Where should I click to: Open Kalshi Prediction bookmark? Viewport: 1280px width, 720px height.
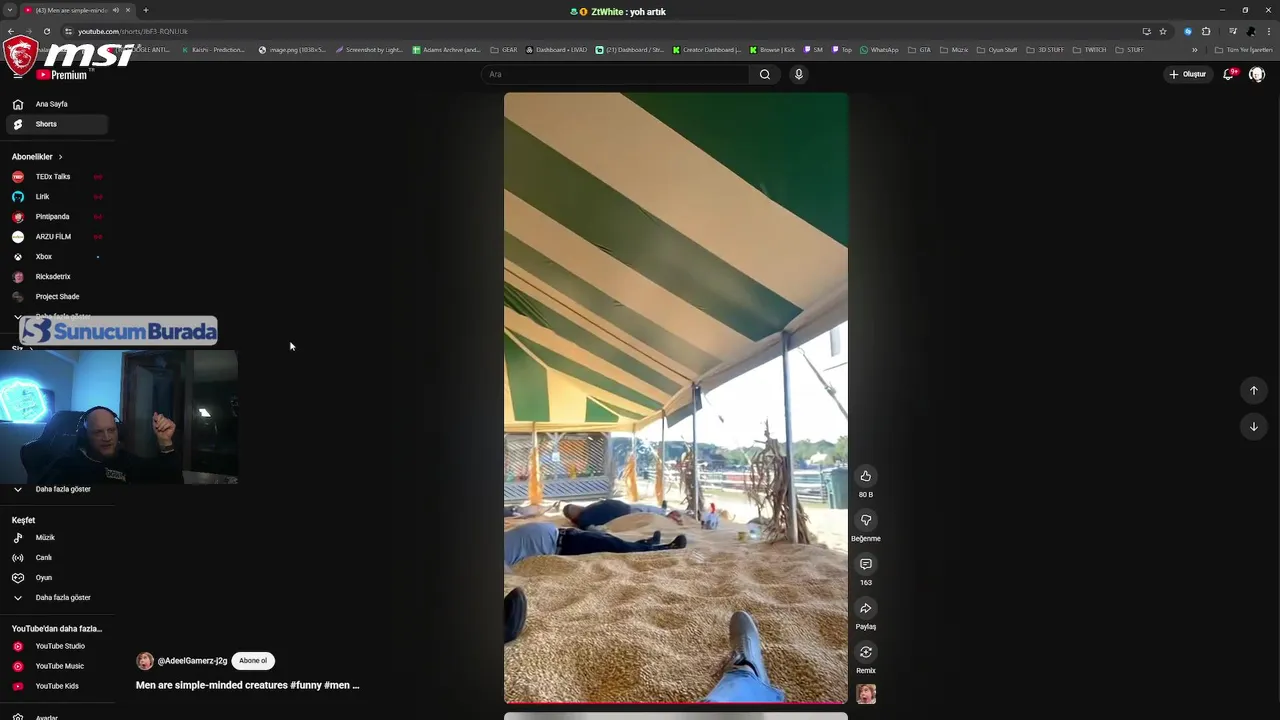click(214, 49)
